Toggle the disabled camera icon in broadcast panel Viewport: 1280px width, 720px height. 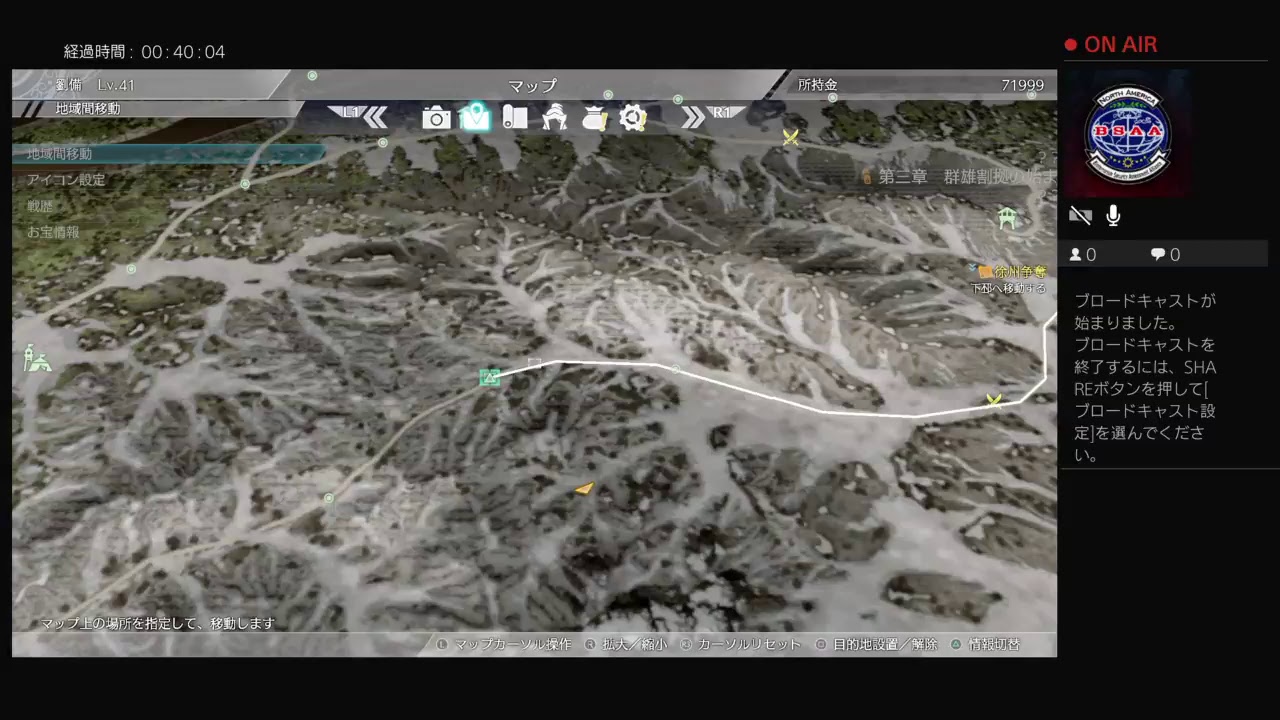tap(1080, 216)
